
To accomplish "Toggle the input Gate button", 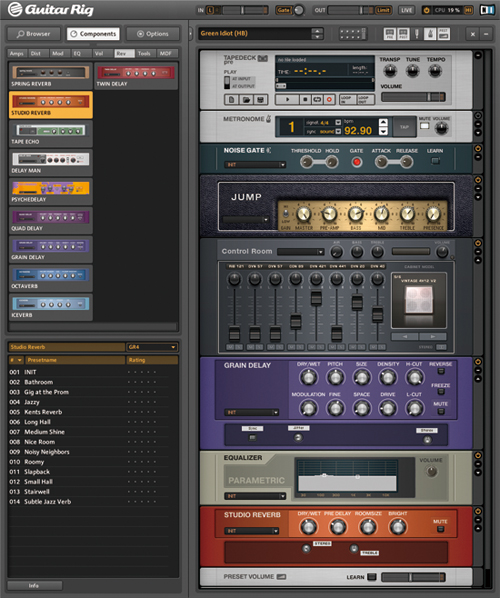I will [283, 10].
